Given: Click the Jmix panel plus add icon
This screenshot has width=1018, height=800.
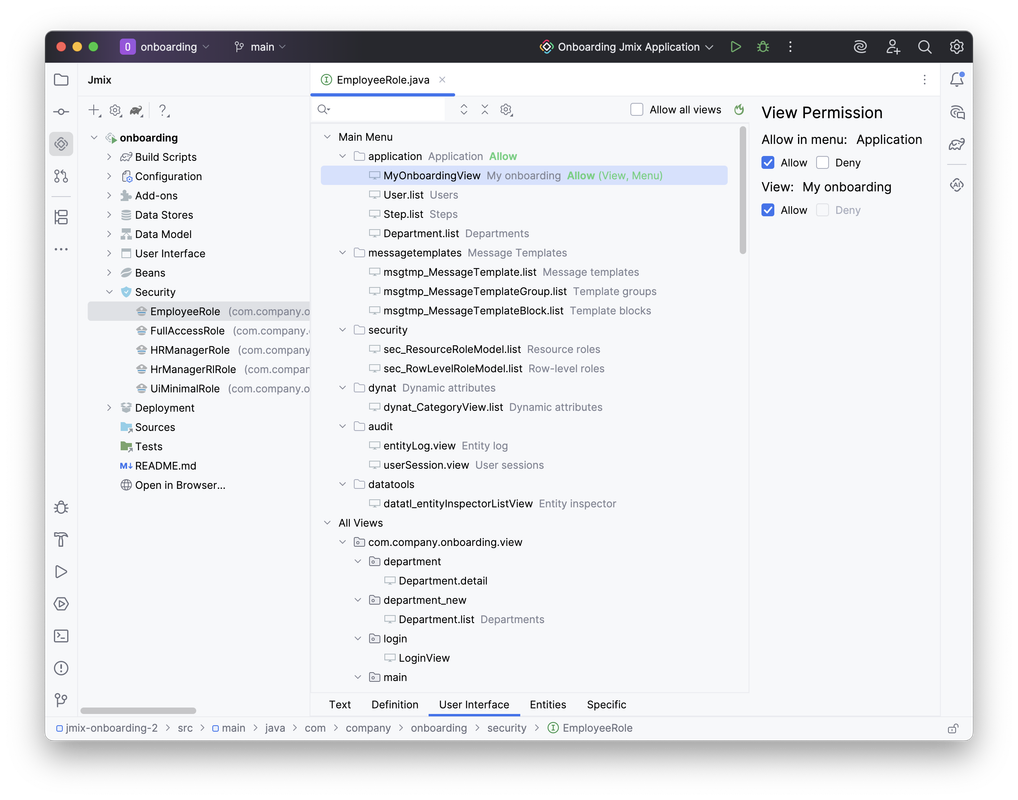Looking at the screenshot, I should [x=94, y=110].
